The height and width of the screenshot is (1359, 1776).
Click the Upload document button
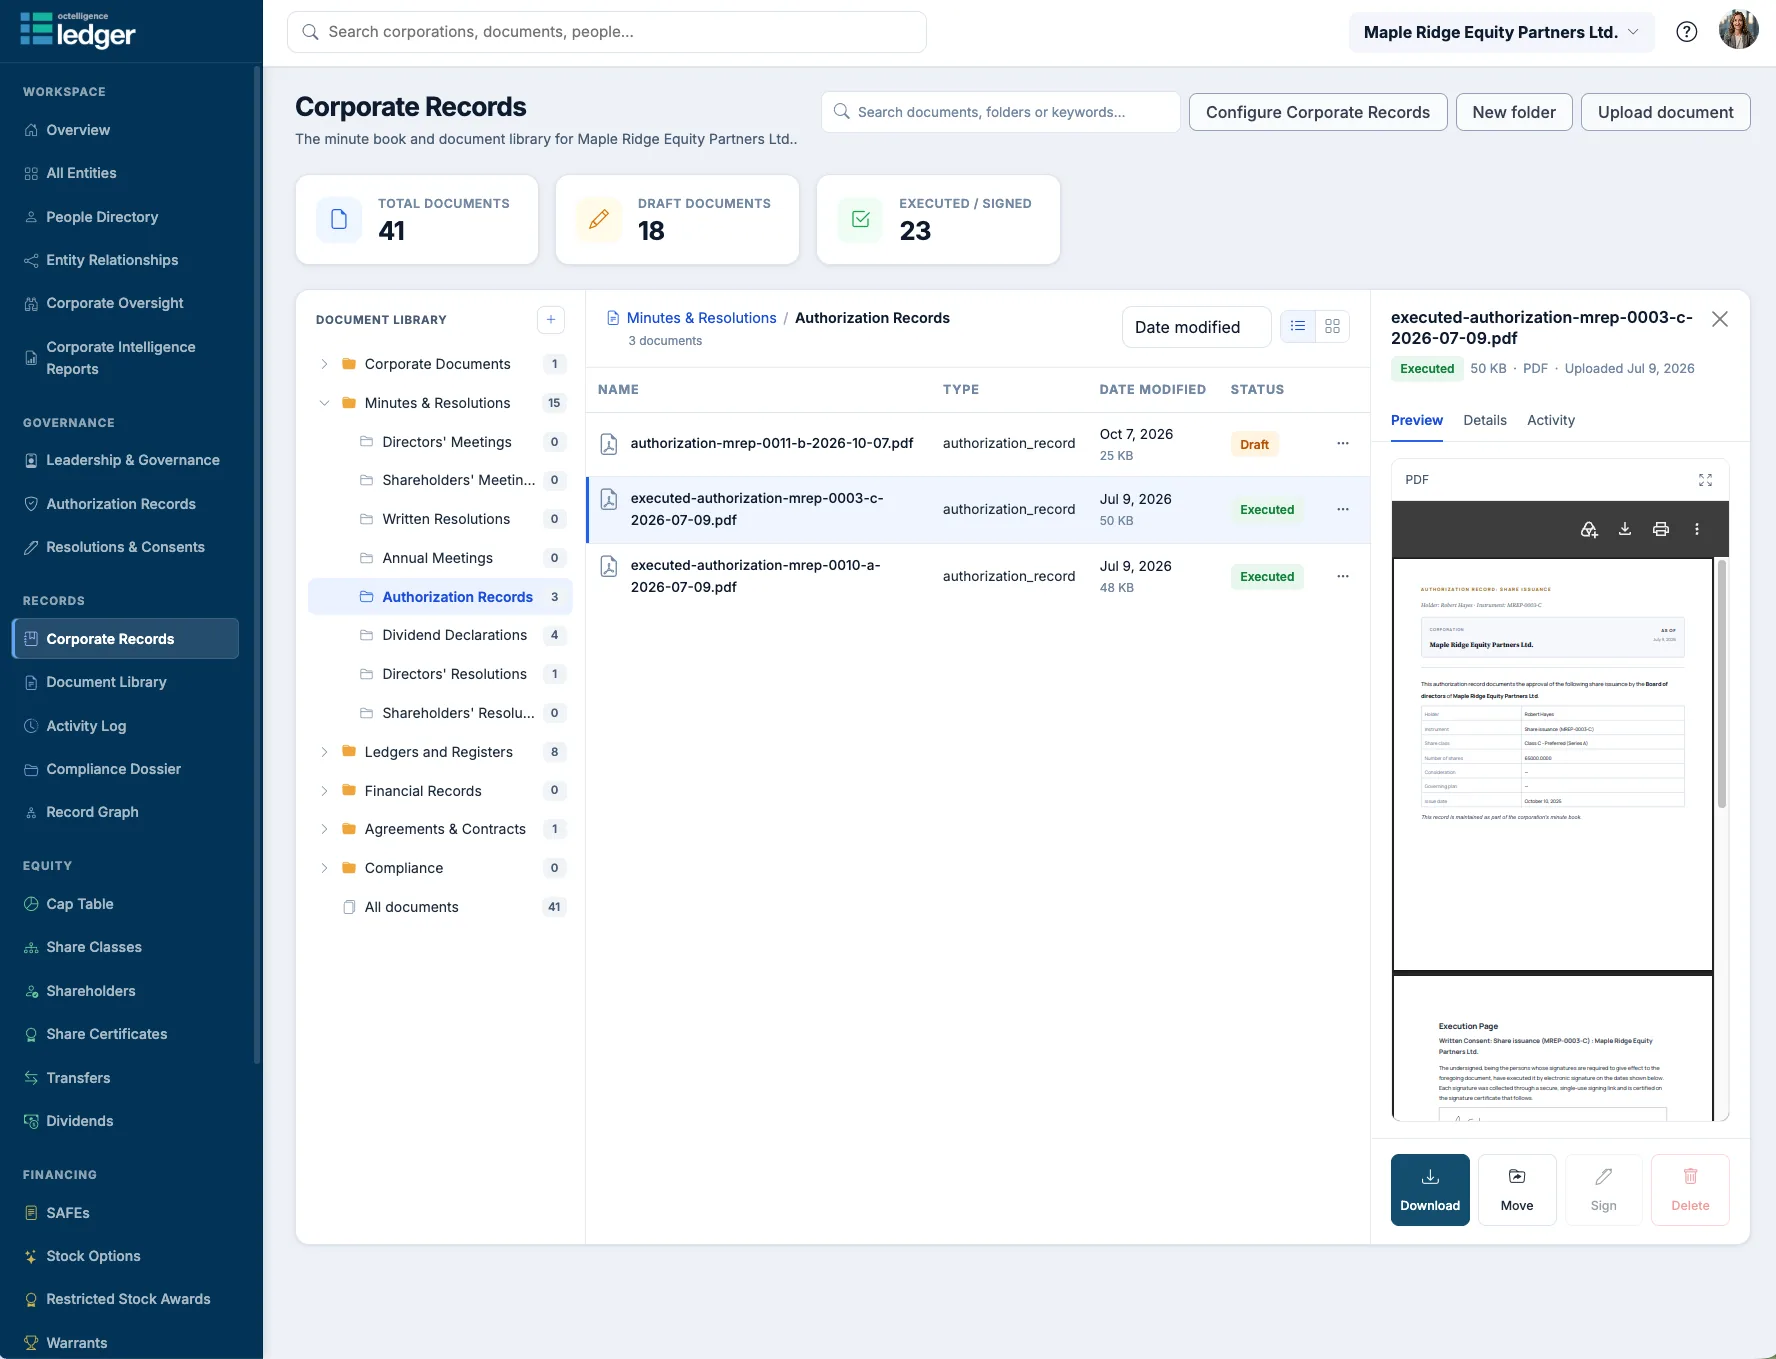pos(1665,112)
